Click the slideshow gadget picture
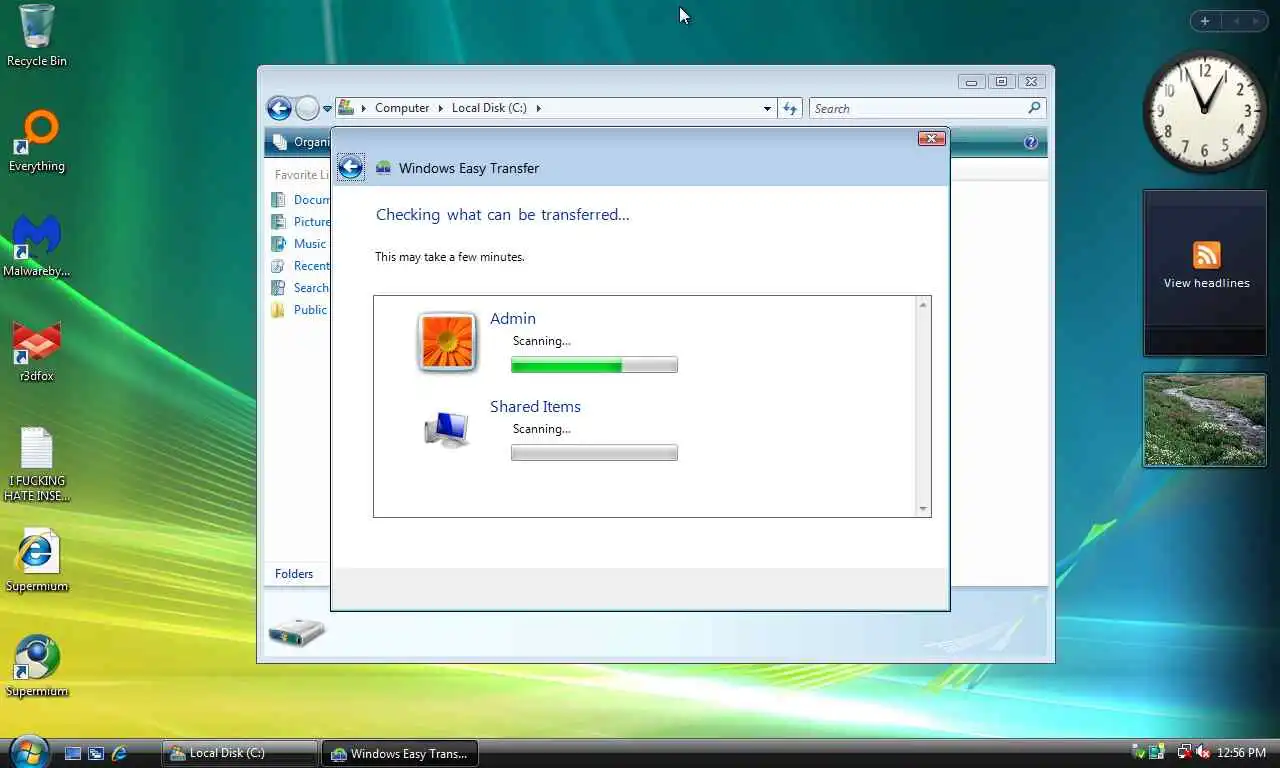Image resolution: width=1280 pixels, height=768 pixels. 1205,420
